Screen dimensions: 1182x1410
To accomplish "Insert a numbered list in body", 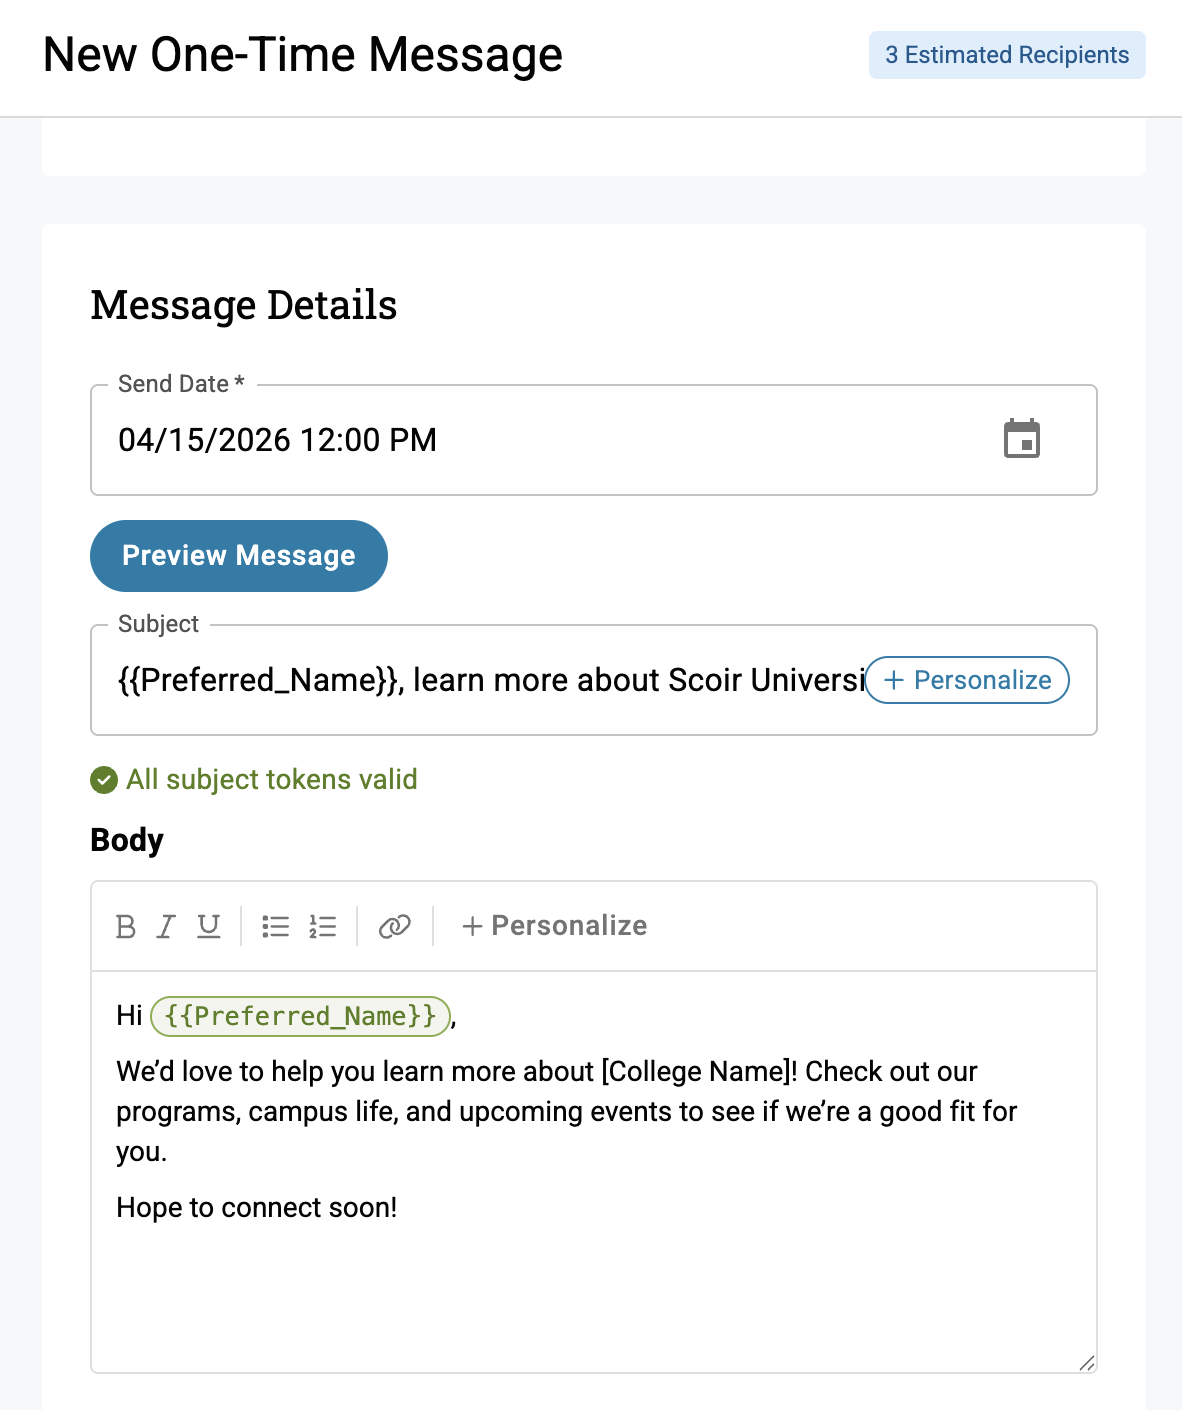I will point(322,926).
